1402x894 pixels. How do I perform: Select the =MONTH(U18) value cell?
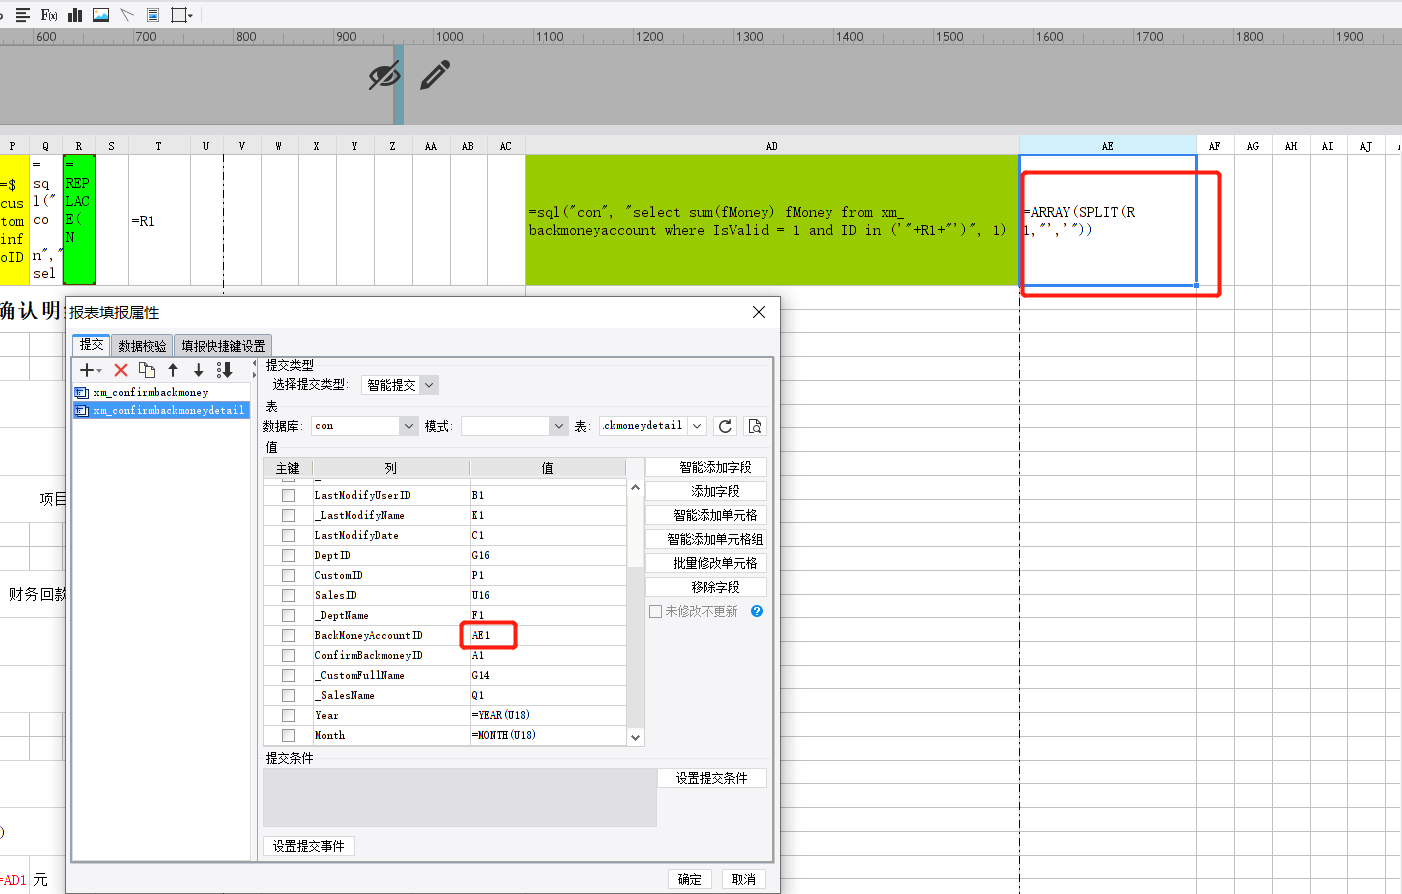pyautogui.click(x=548, y=735)
